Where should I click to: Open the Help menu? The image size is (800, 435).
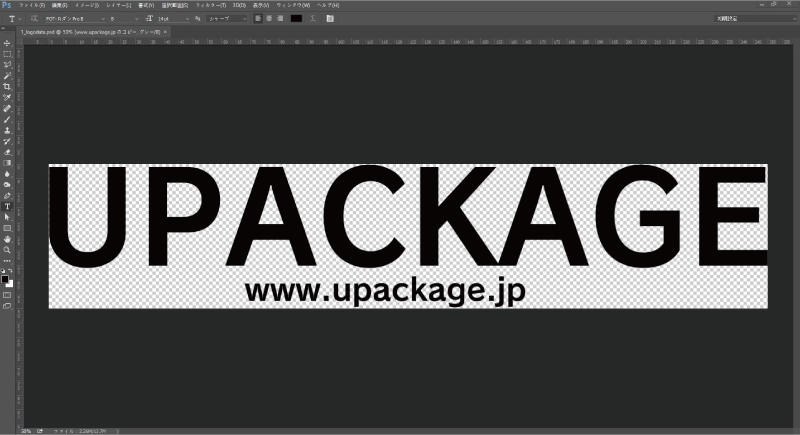pyautogui.click(x=328, y=5)
